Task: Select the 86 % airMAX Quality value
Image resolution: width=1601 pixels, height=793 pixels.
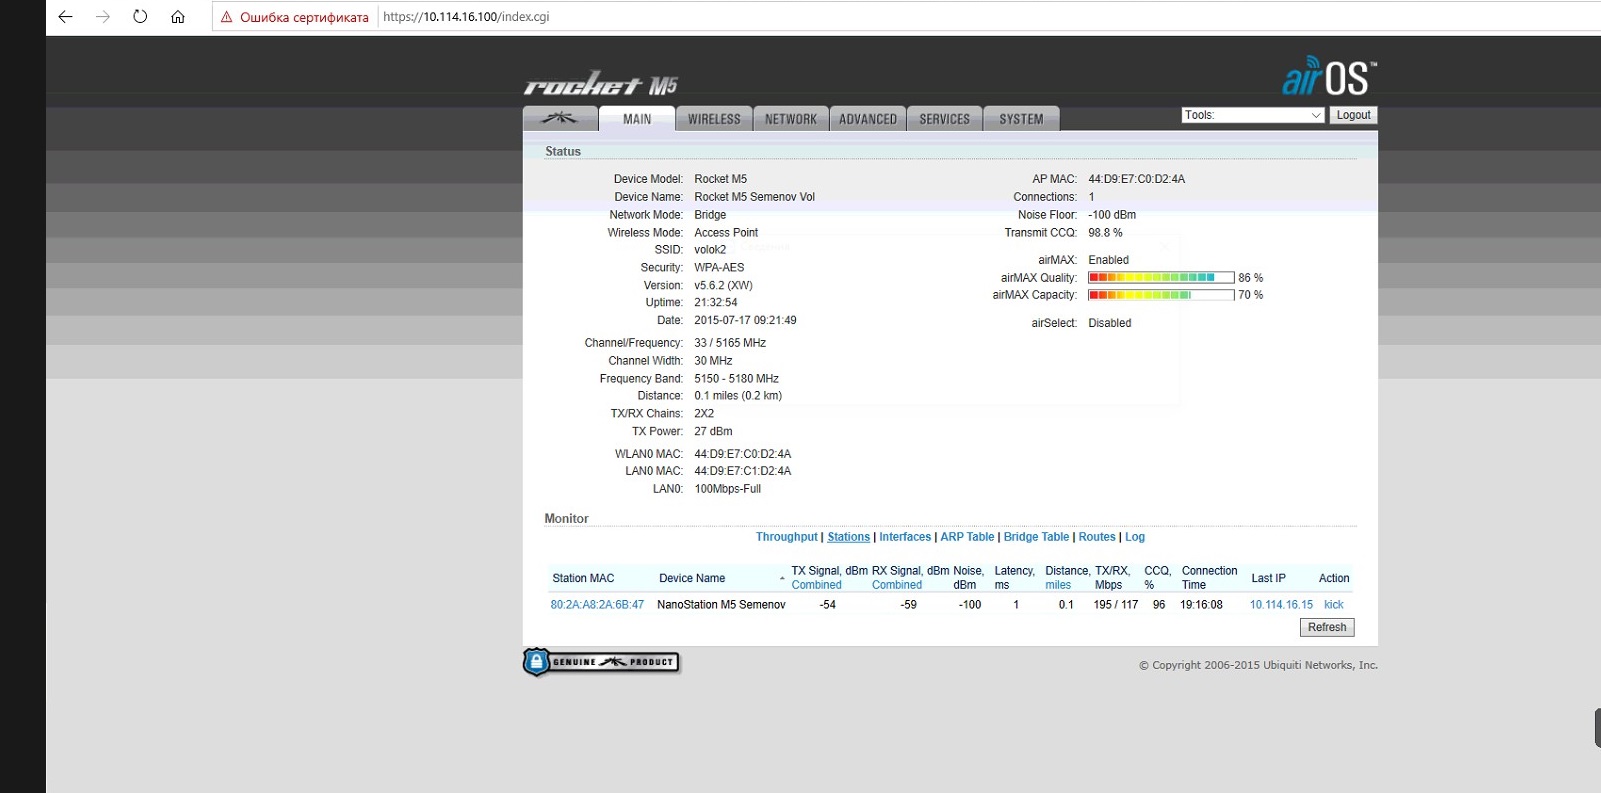Action: click(x=1250, y=278)
